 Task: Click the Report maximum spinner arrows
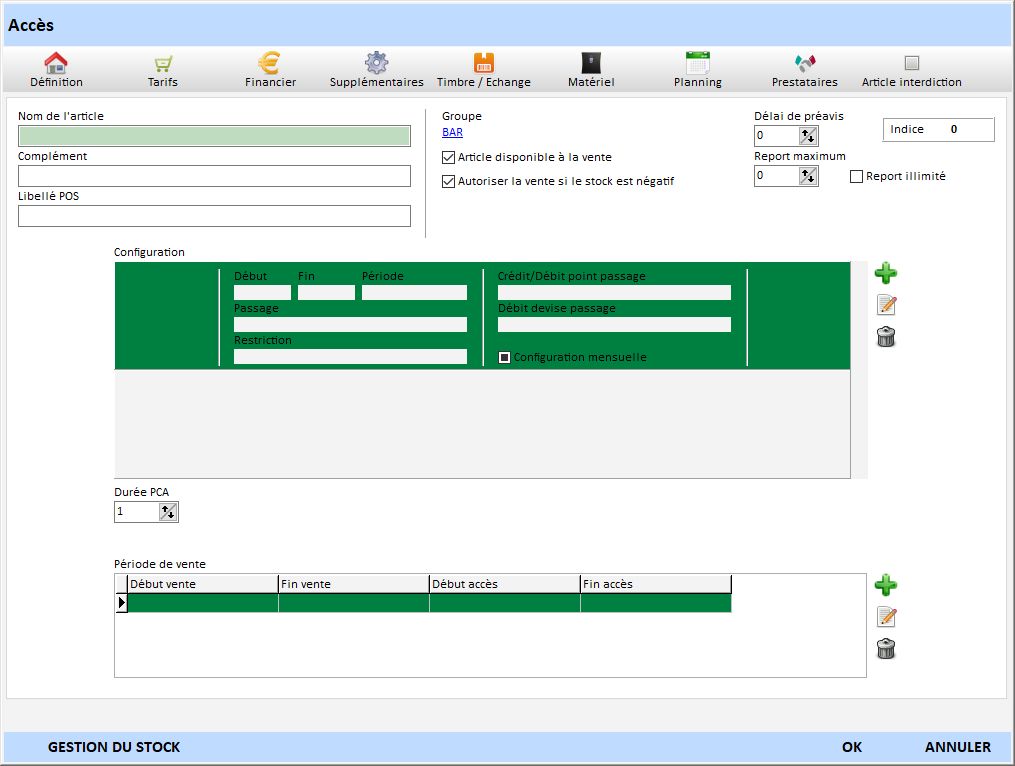808,176
